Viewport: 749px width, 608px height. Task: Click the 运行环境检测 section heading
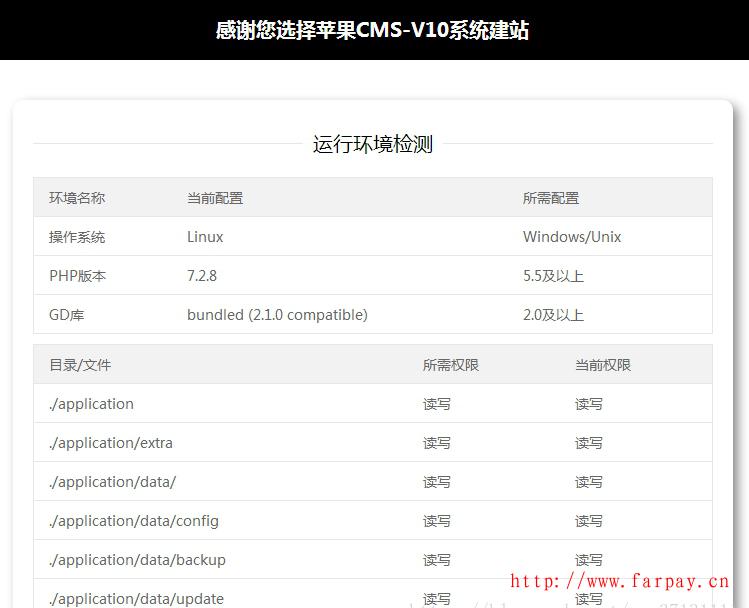point(372,144)
